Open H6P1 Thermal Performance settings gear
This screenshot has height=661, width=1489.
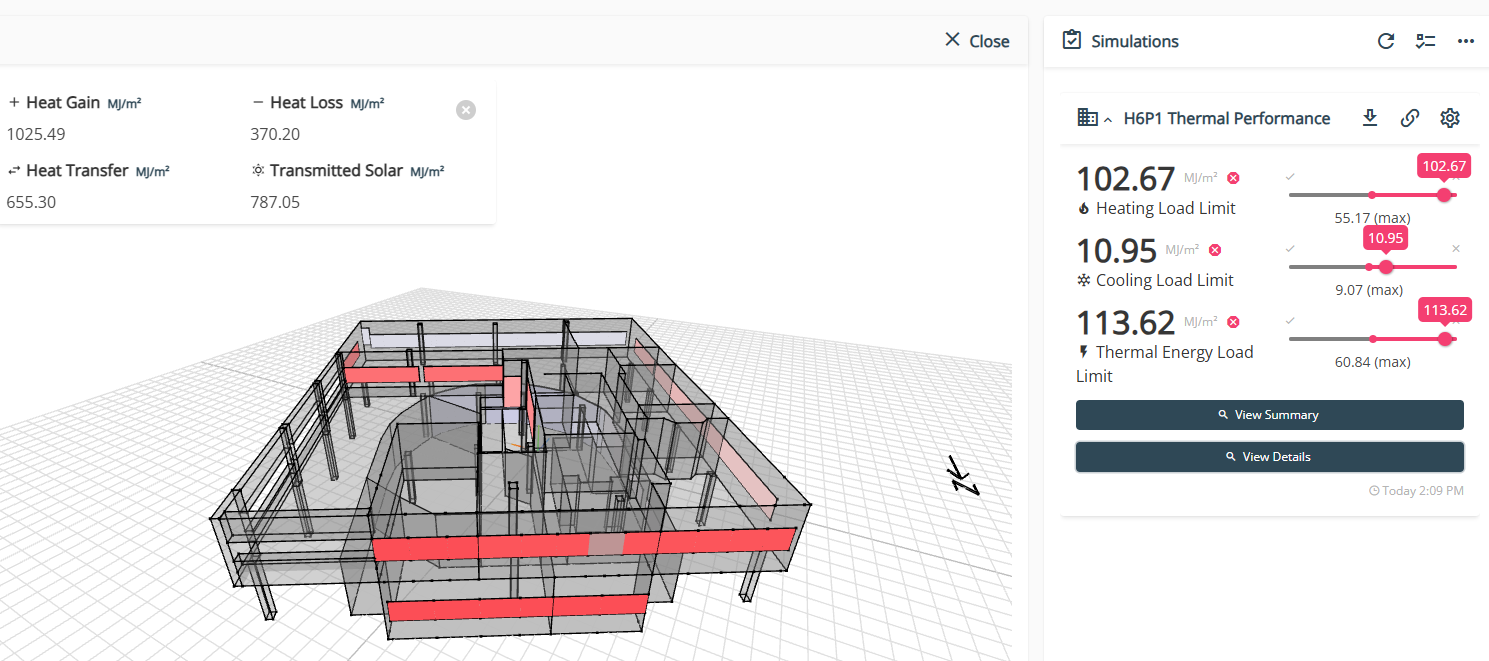(1449, 118)
